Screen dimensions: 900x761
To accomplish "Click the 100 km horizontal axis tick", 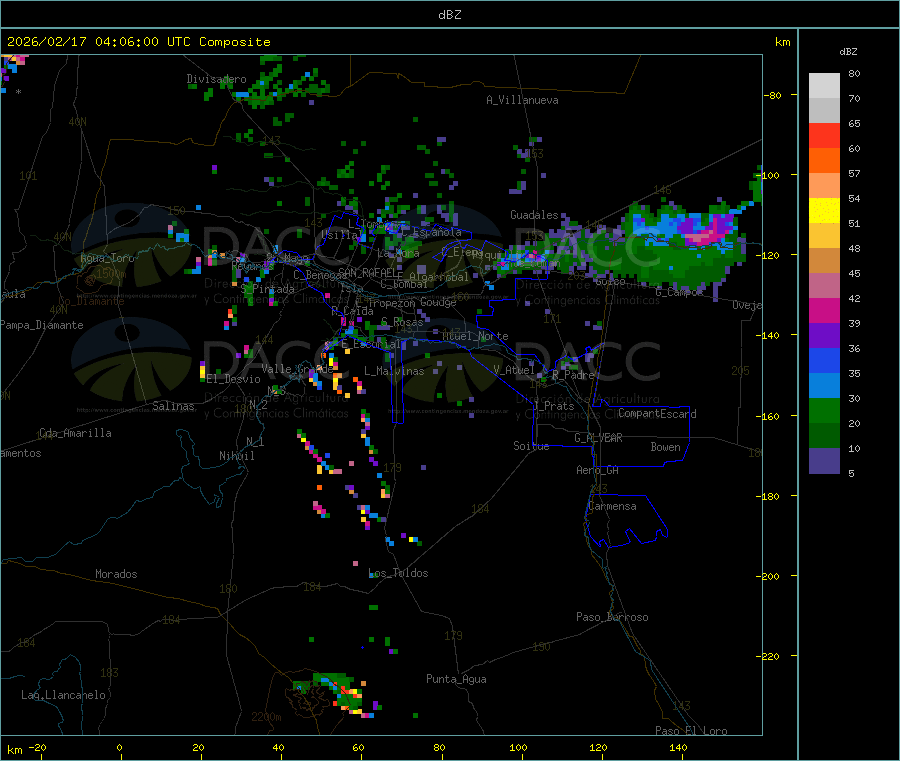I will [518, 747].
